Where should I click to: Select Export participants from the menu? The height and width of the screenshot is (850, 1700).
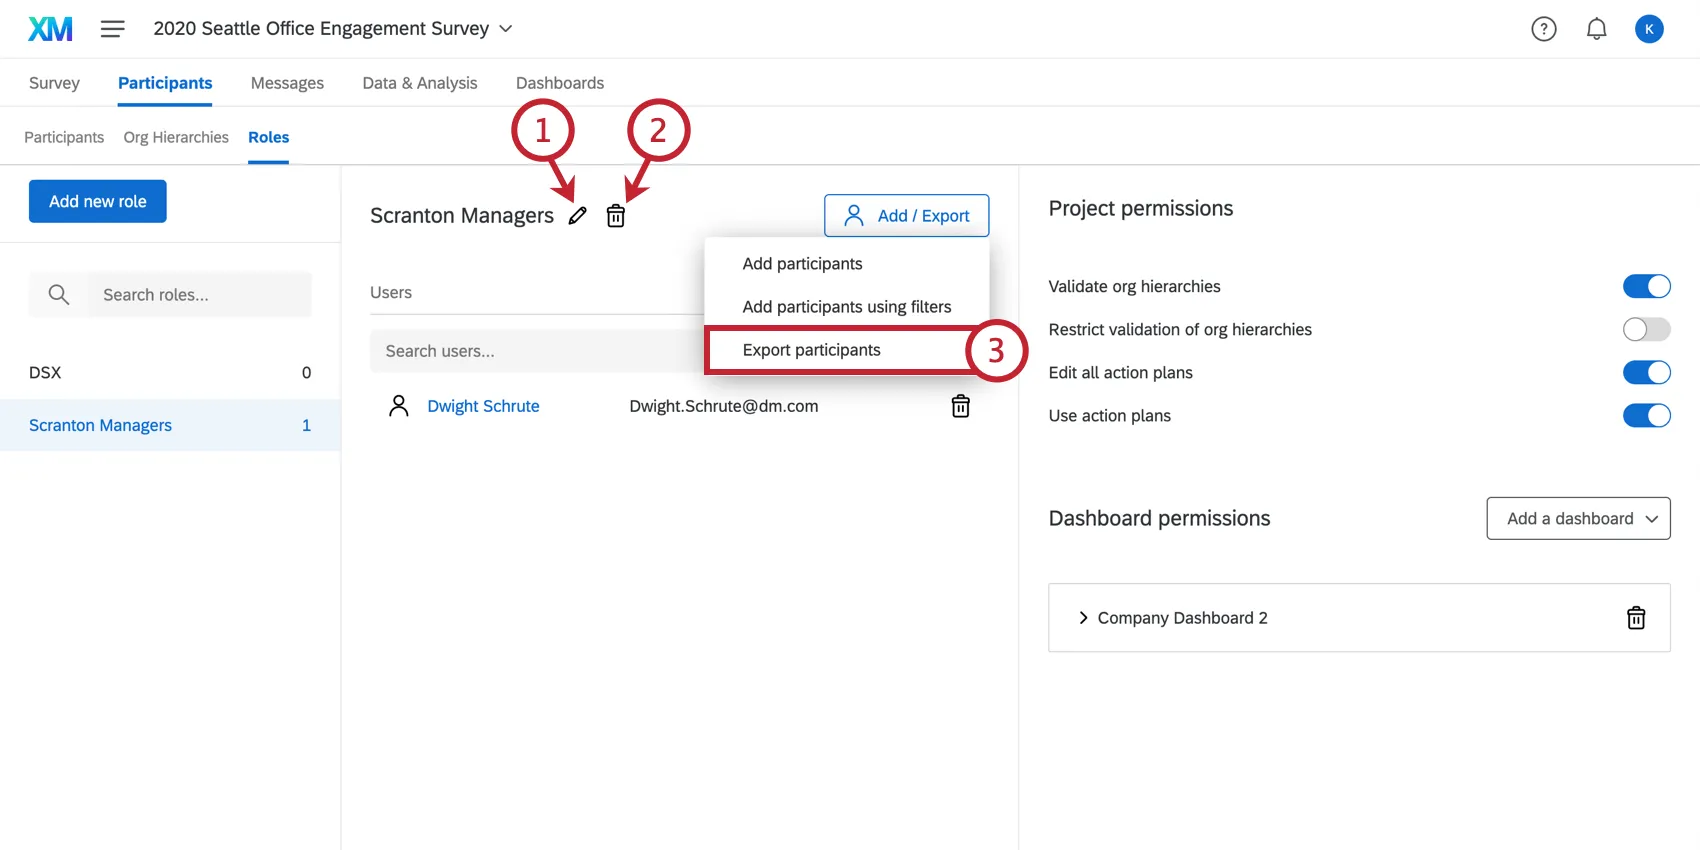tap(812, 350)
